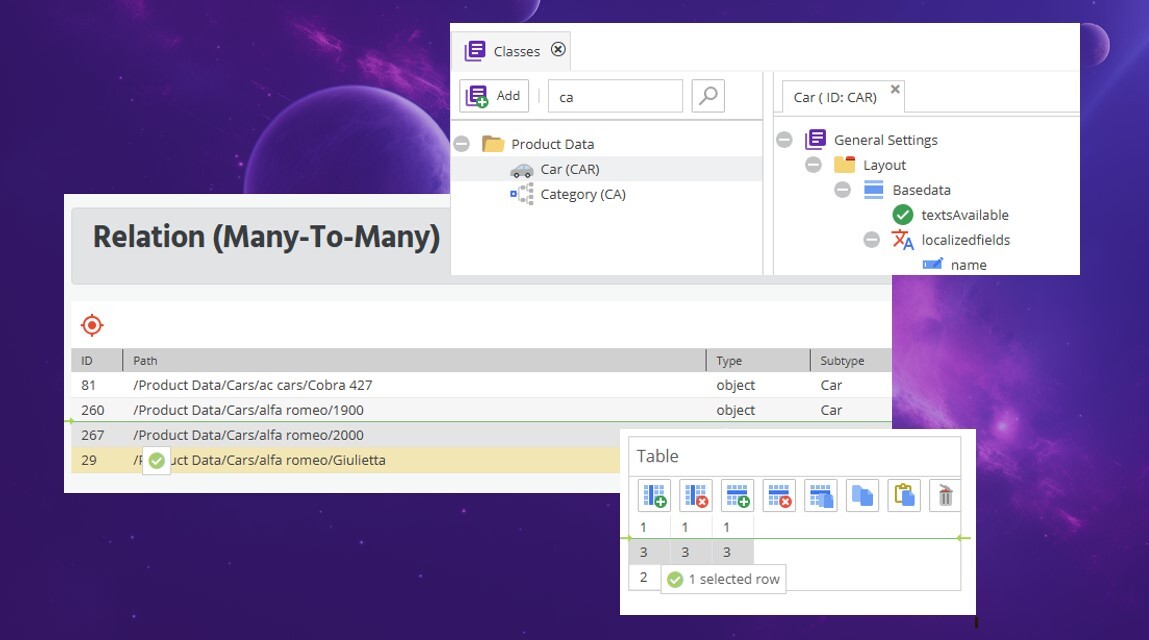
Task: Click the paste icon in the Table toolbar
Action: tap(903, 495)
